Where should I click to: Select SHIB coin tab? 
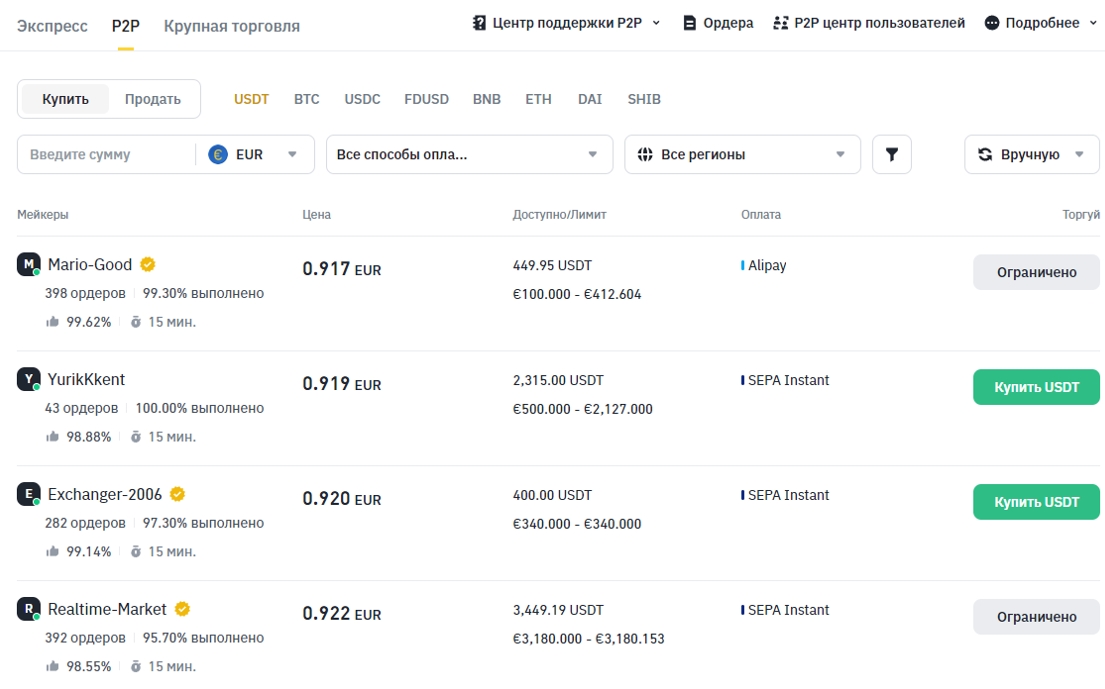[x=644, y=99]
